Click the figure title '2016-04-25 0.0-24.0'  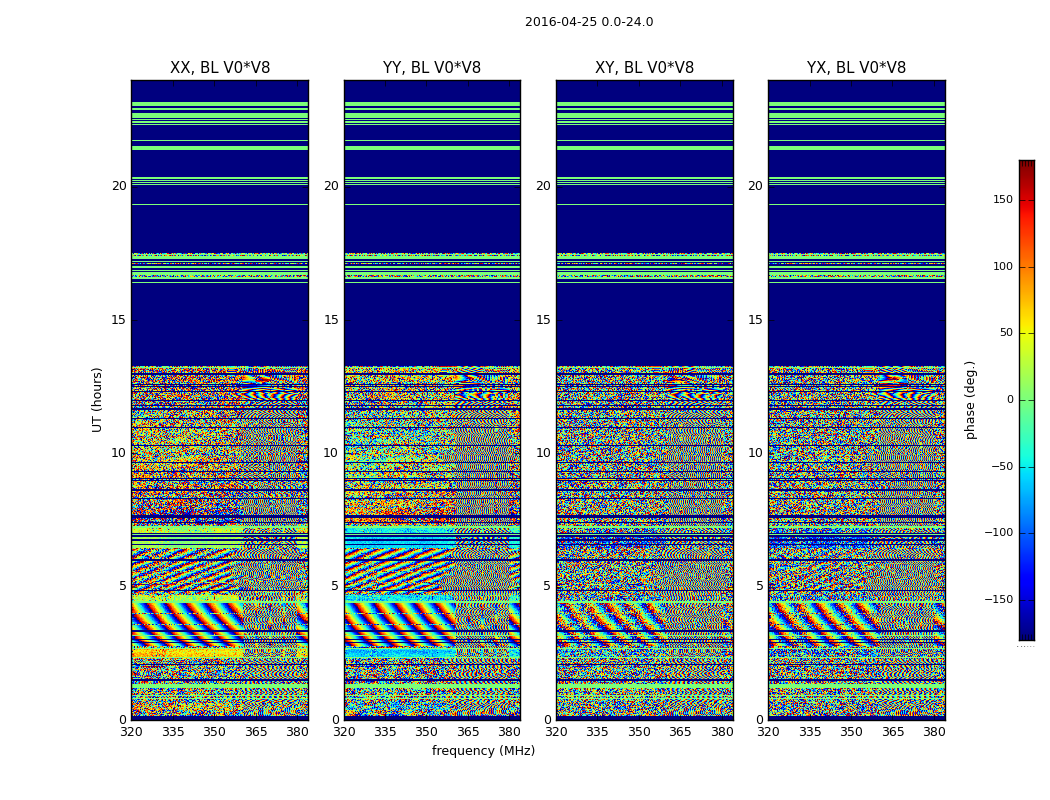589,22
